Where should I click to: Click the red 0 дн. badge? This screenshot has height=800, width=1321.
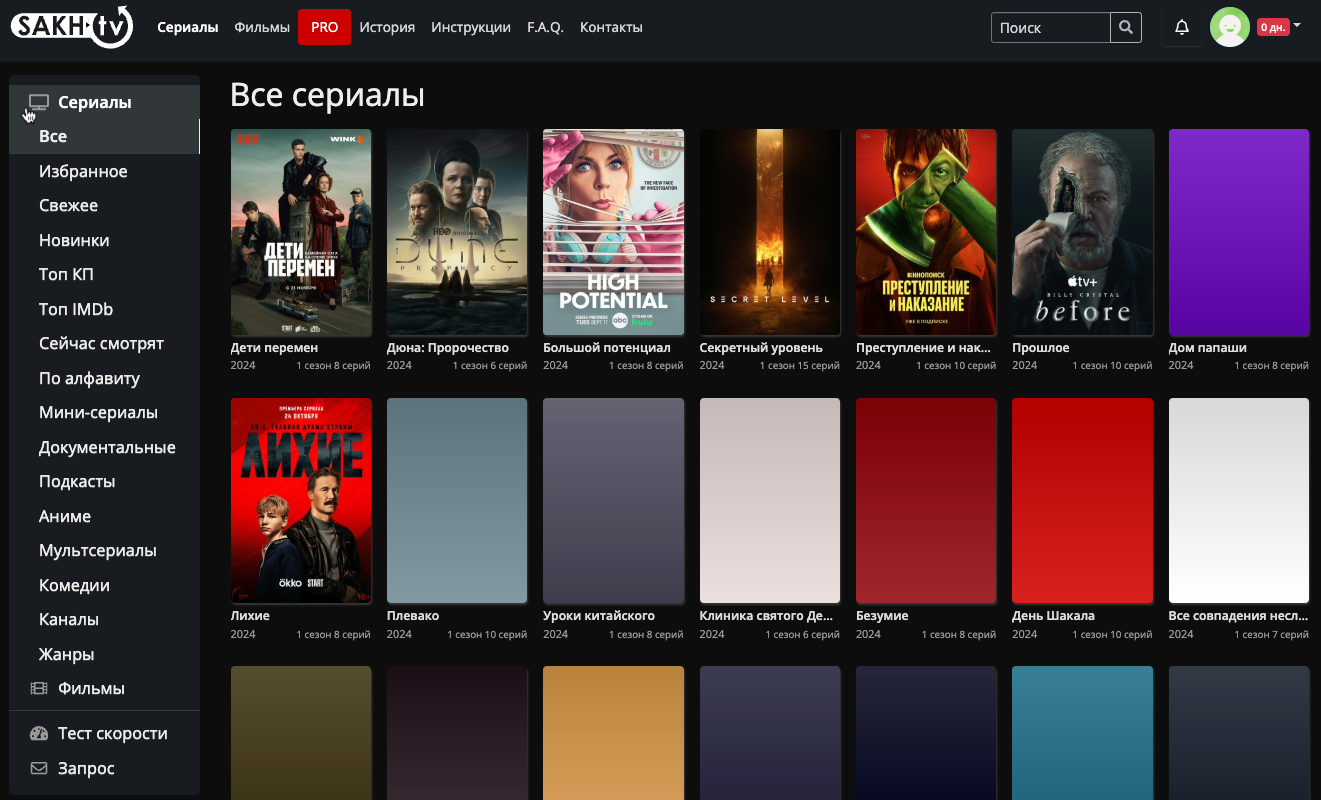tap(1272, 28)
